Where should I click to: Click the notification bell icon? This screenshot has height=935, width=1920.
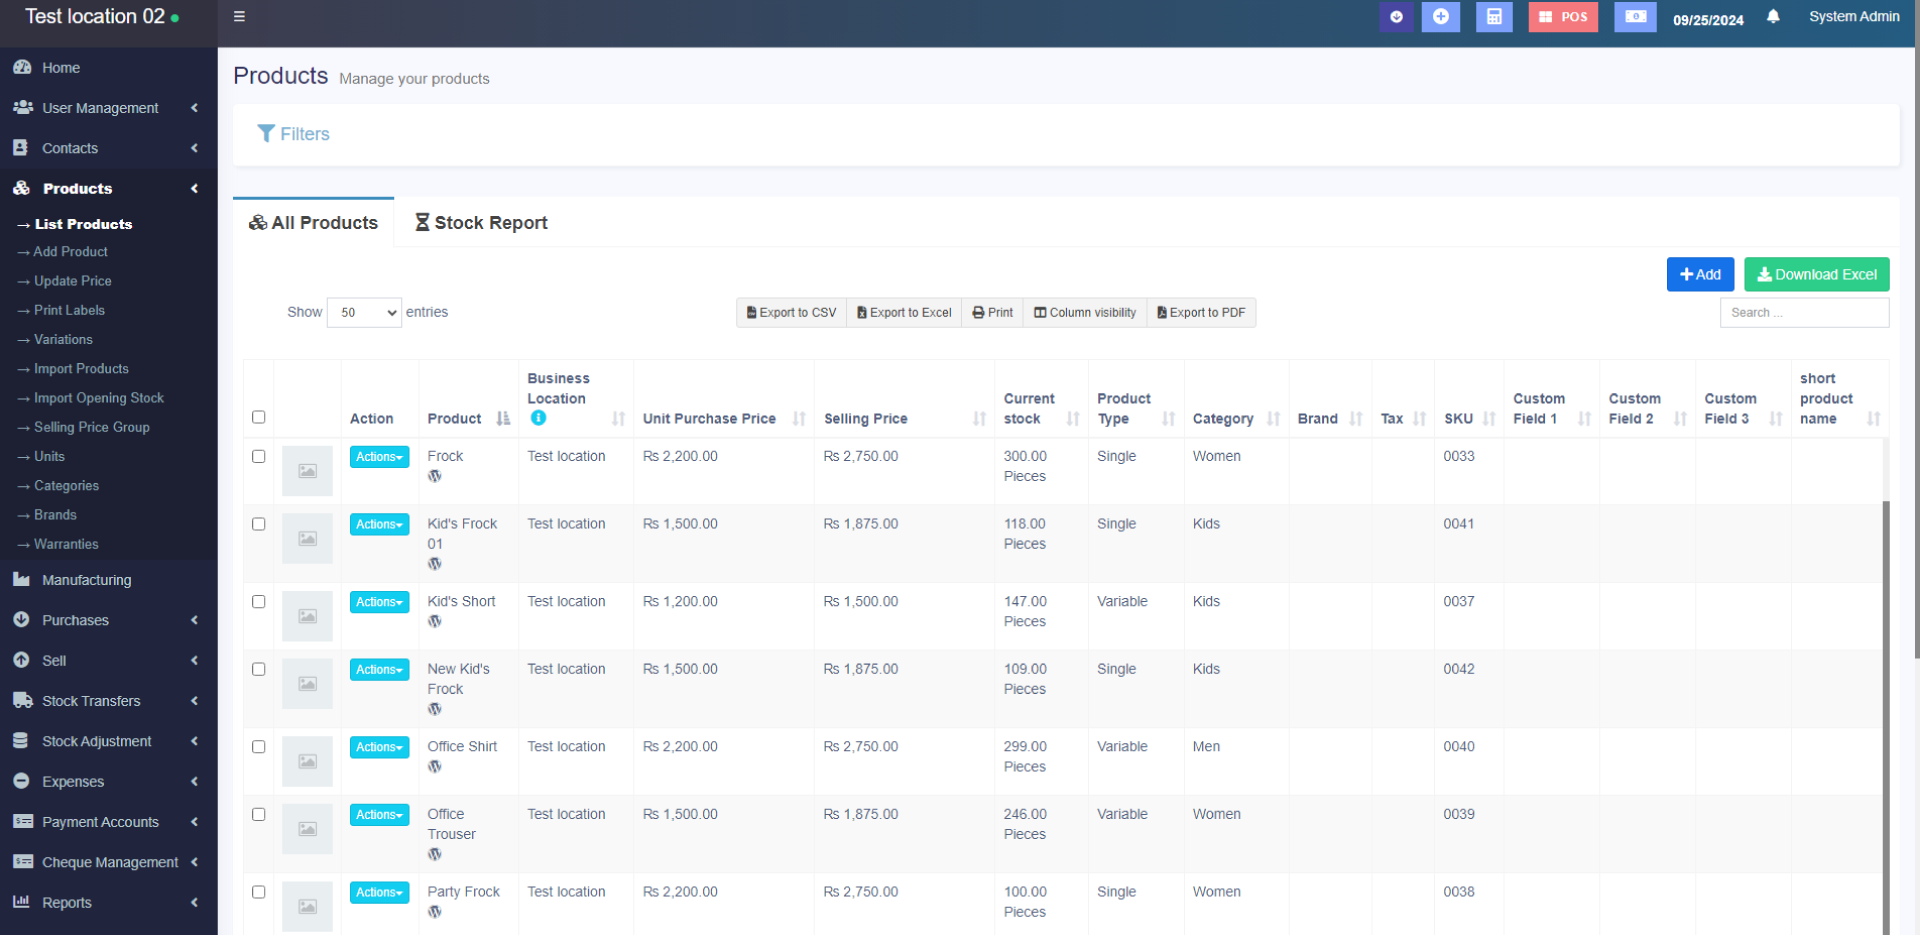click(1773, 17)
